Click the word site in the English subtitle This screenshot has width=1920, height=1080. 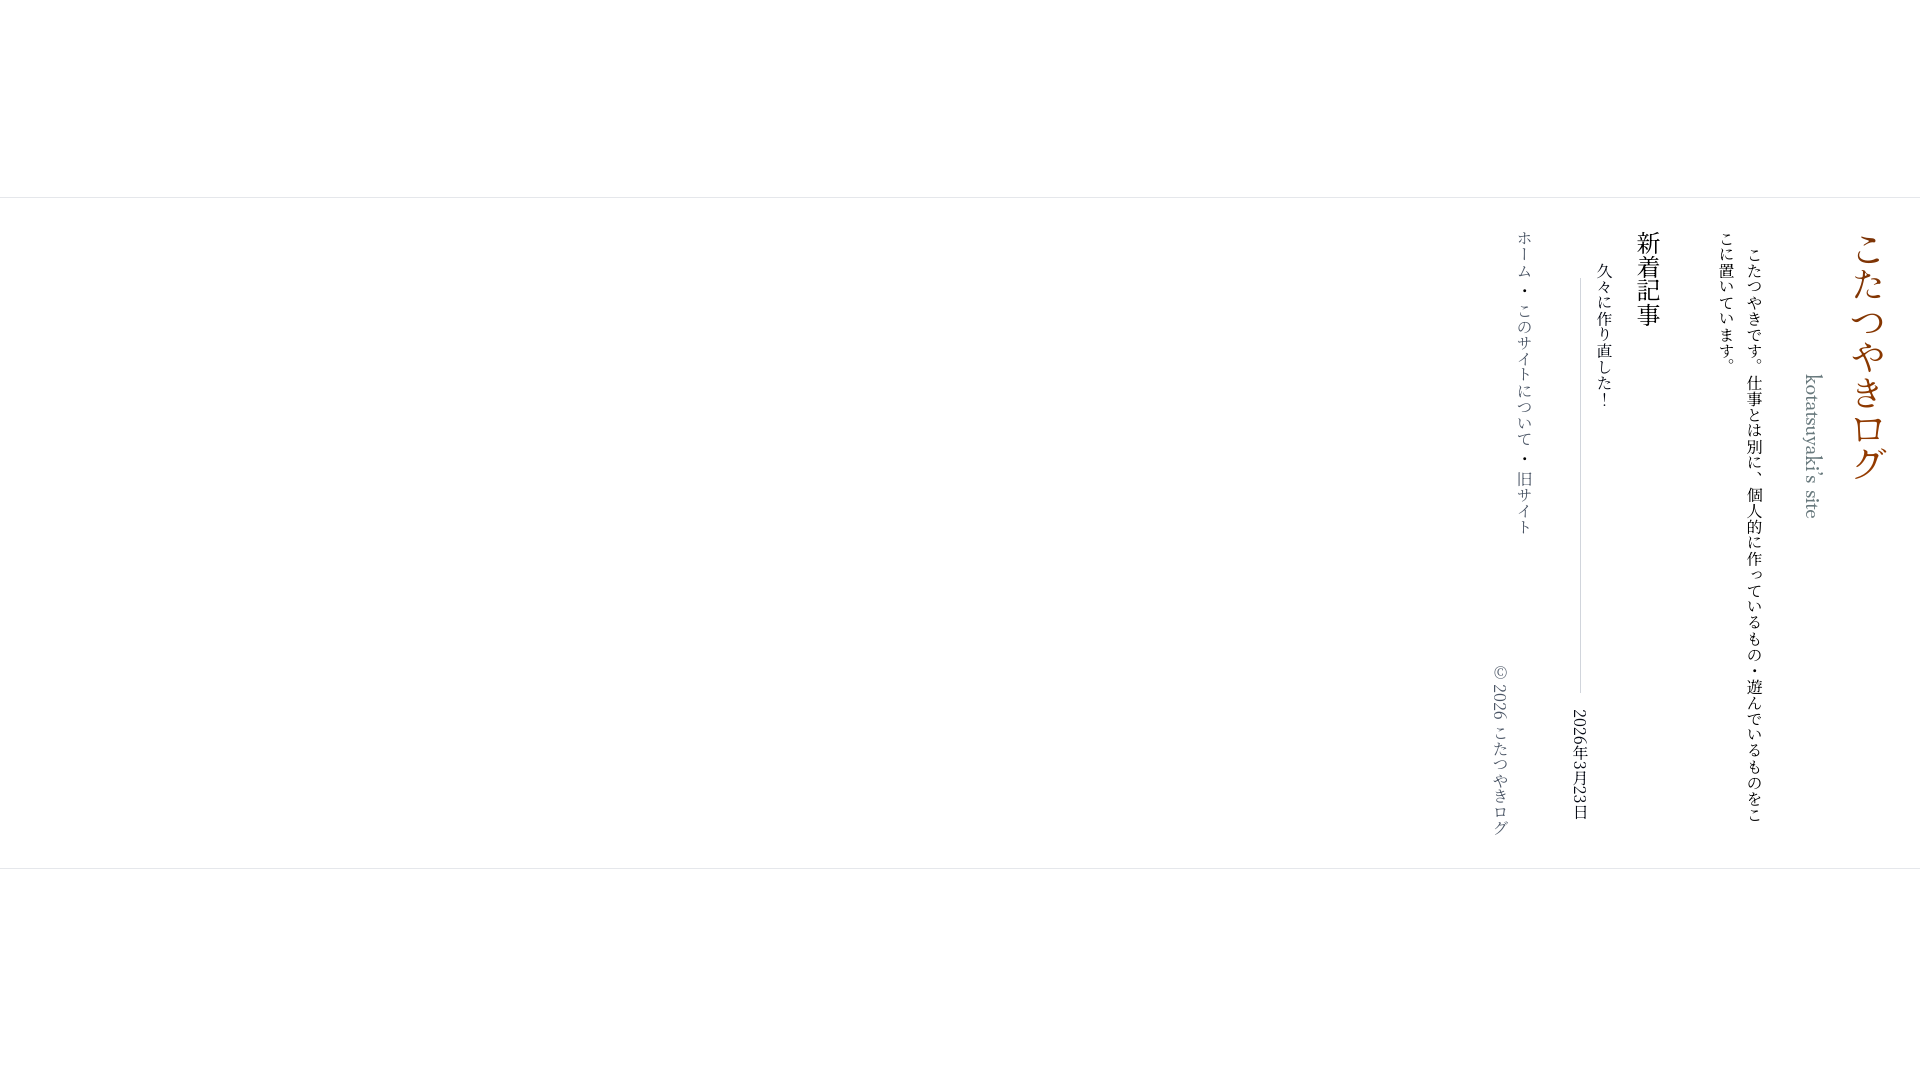coord(1812,503)
